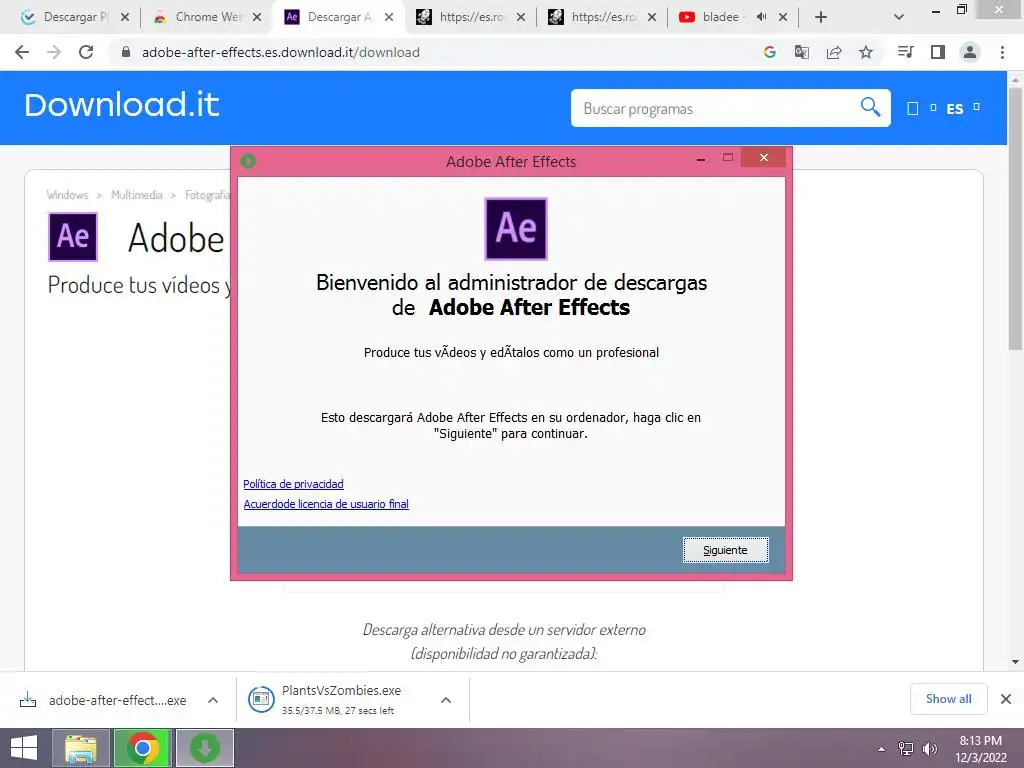Close the downloads bar

(1006, 699)
